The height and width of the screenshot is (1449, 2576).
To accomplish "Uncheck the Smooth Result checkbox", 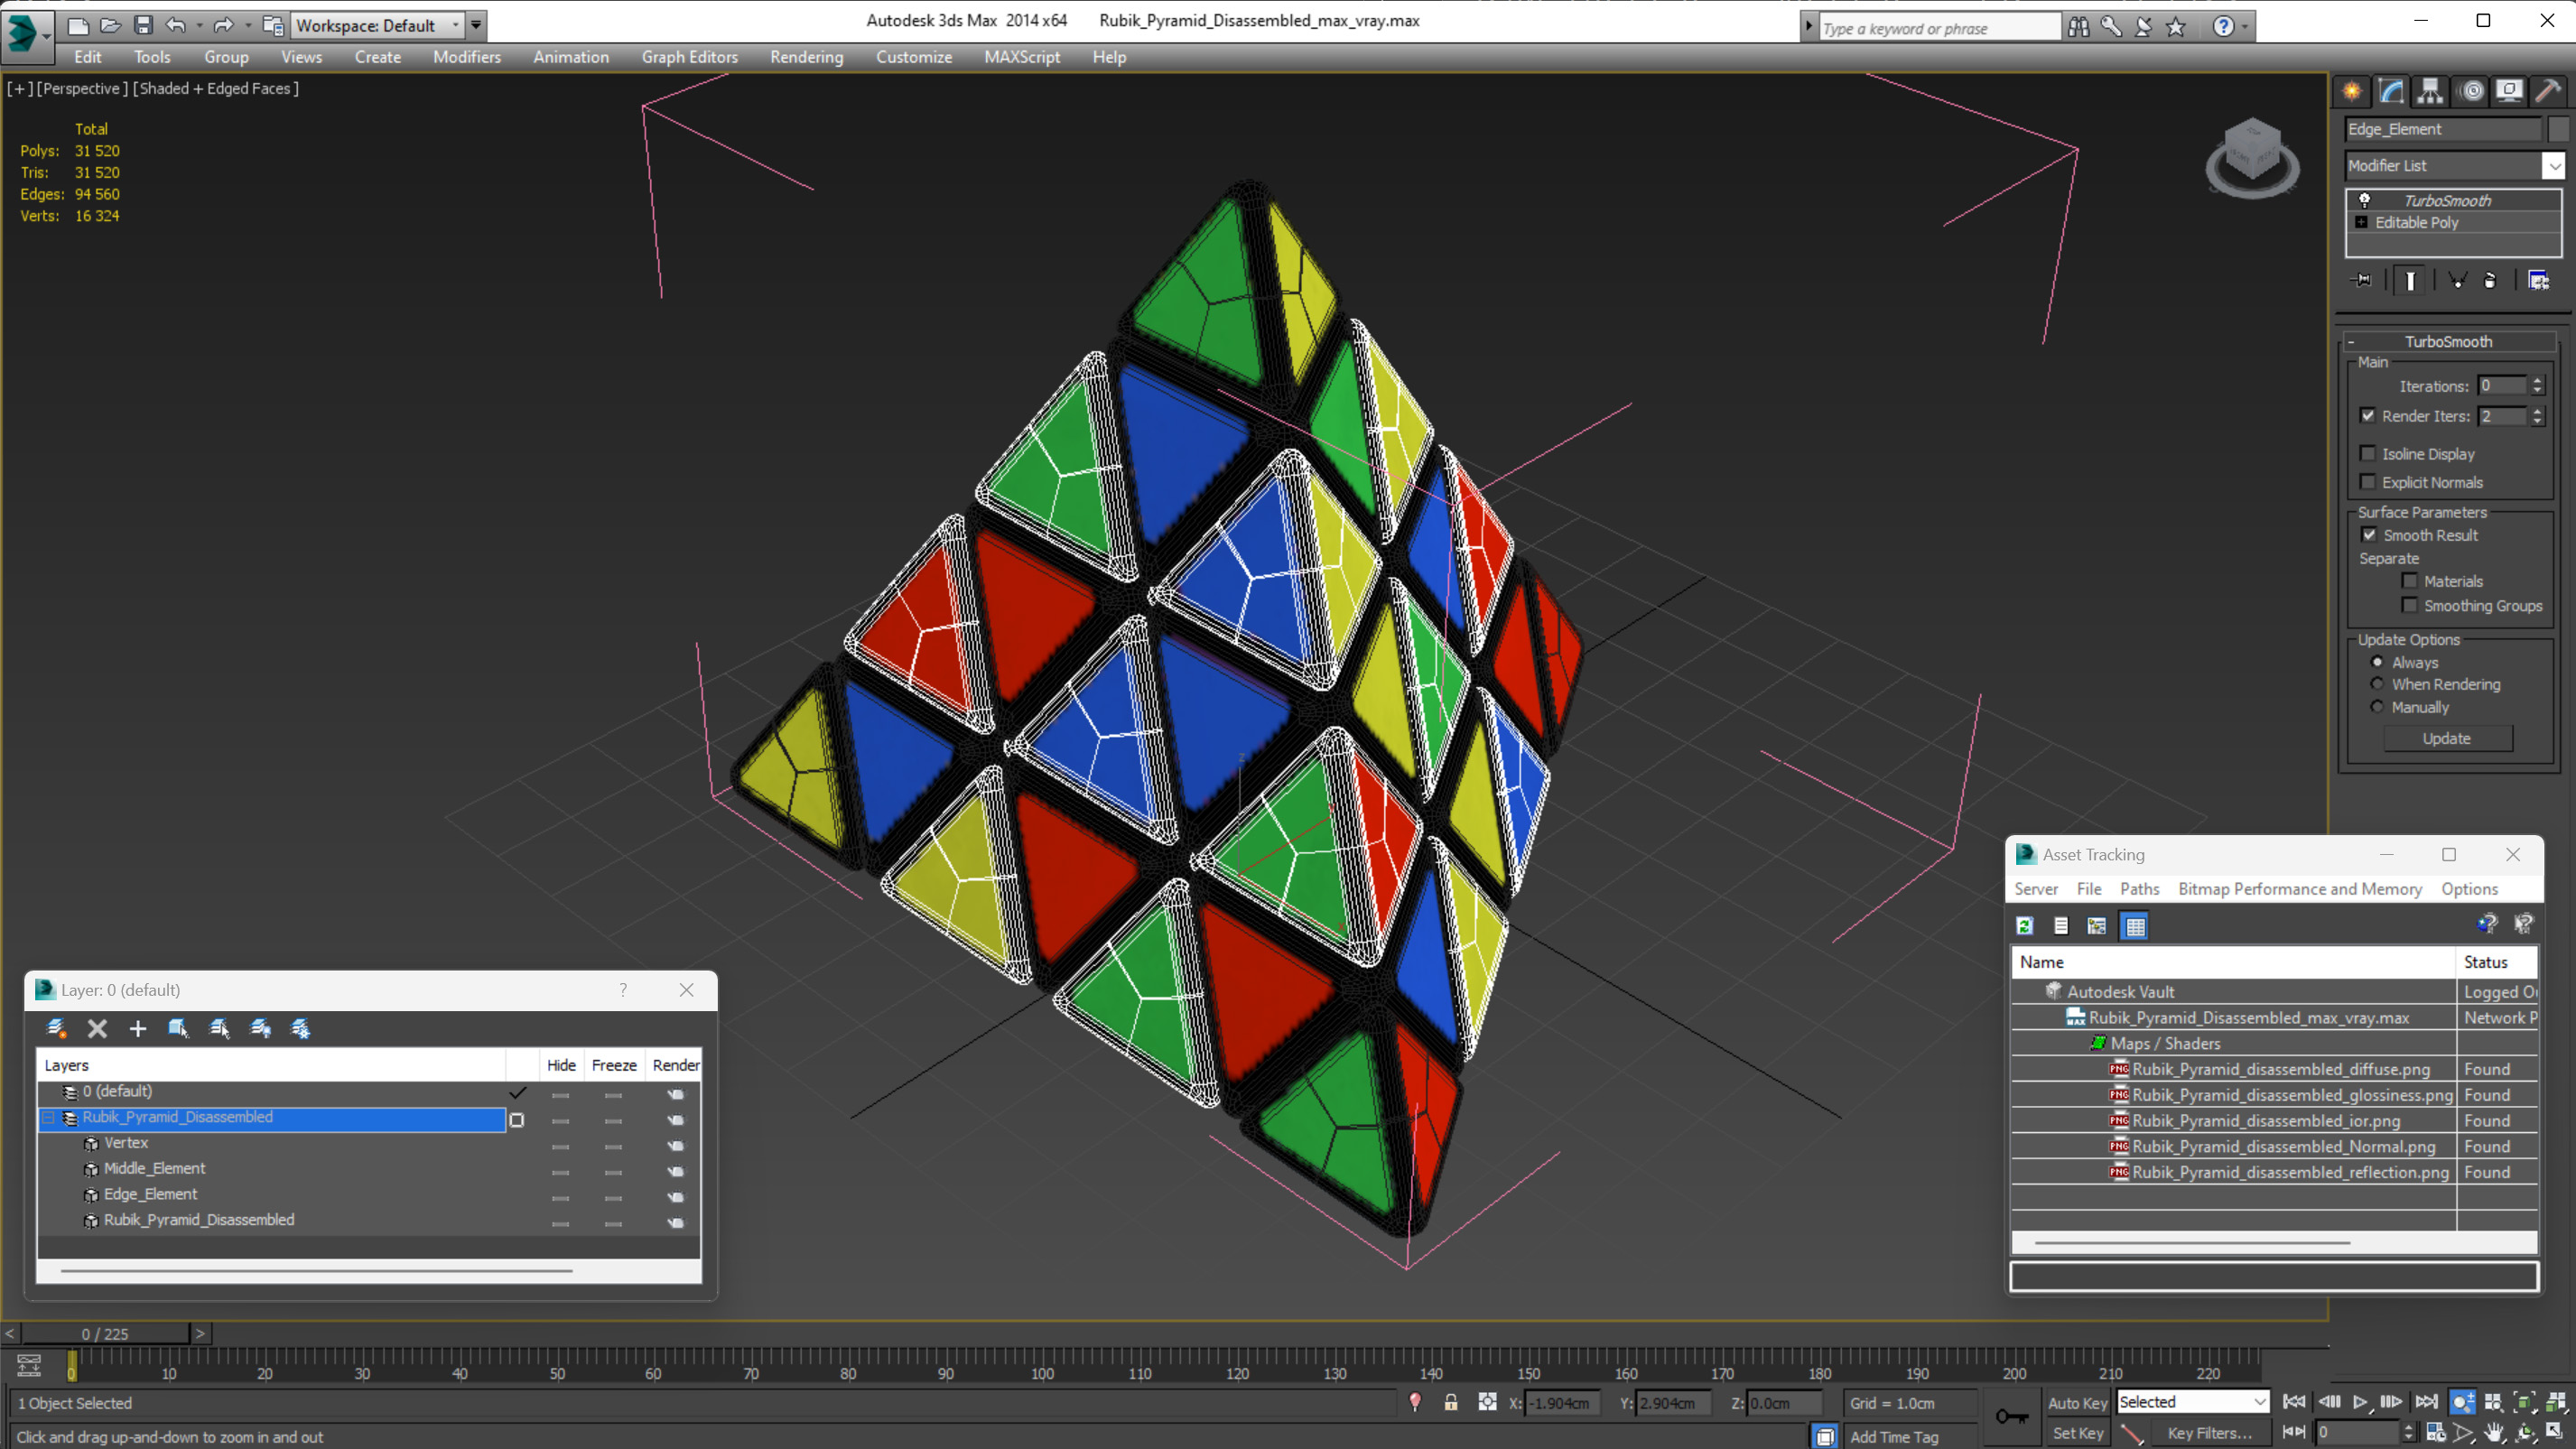I will (x=2369, y=535).
